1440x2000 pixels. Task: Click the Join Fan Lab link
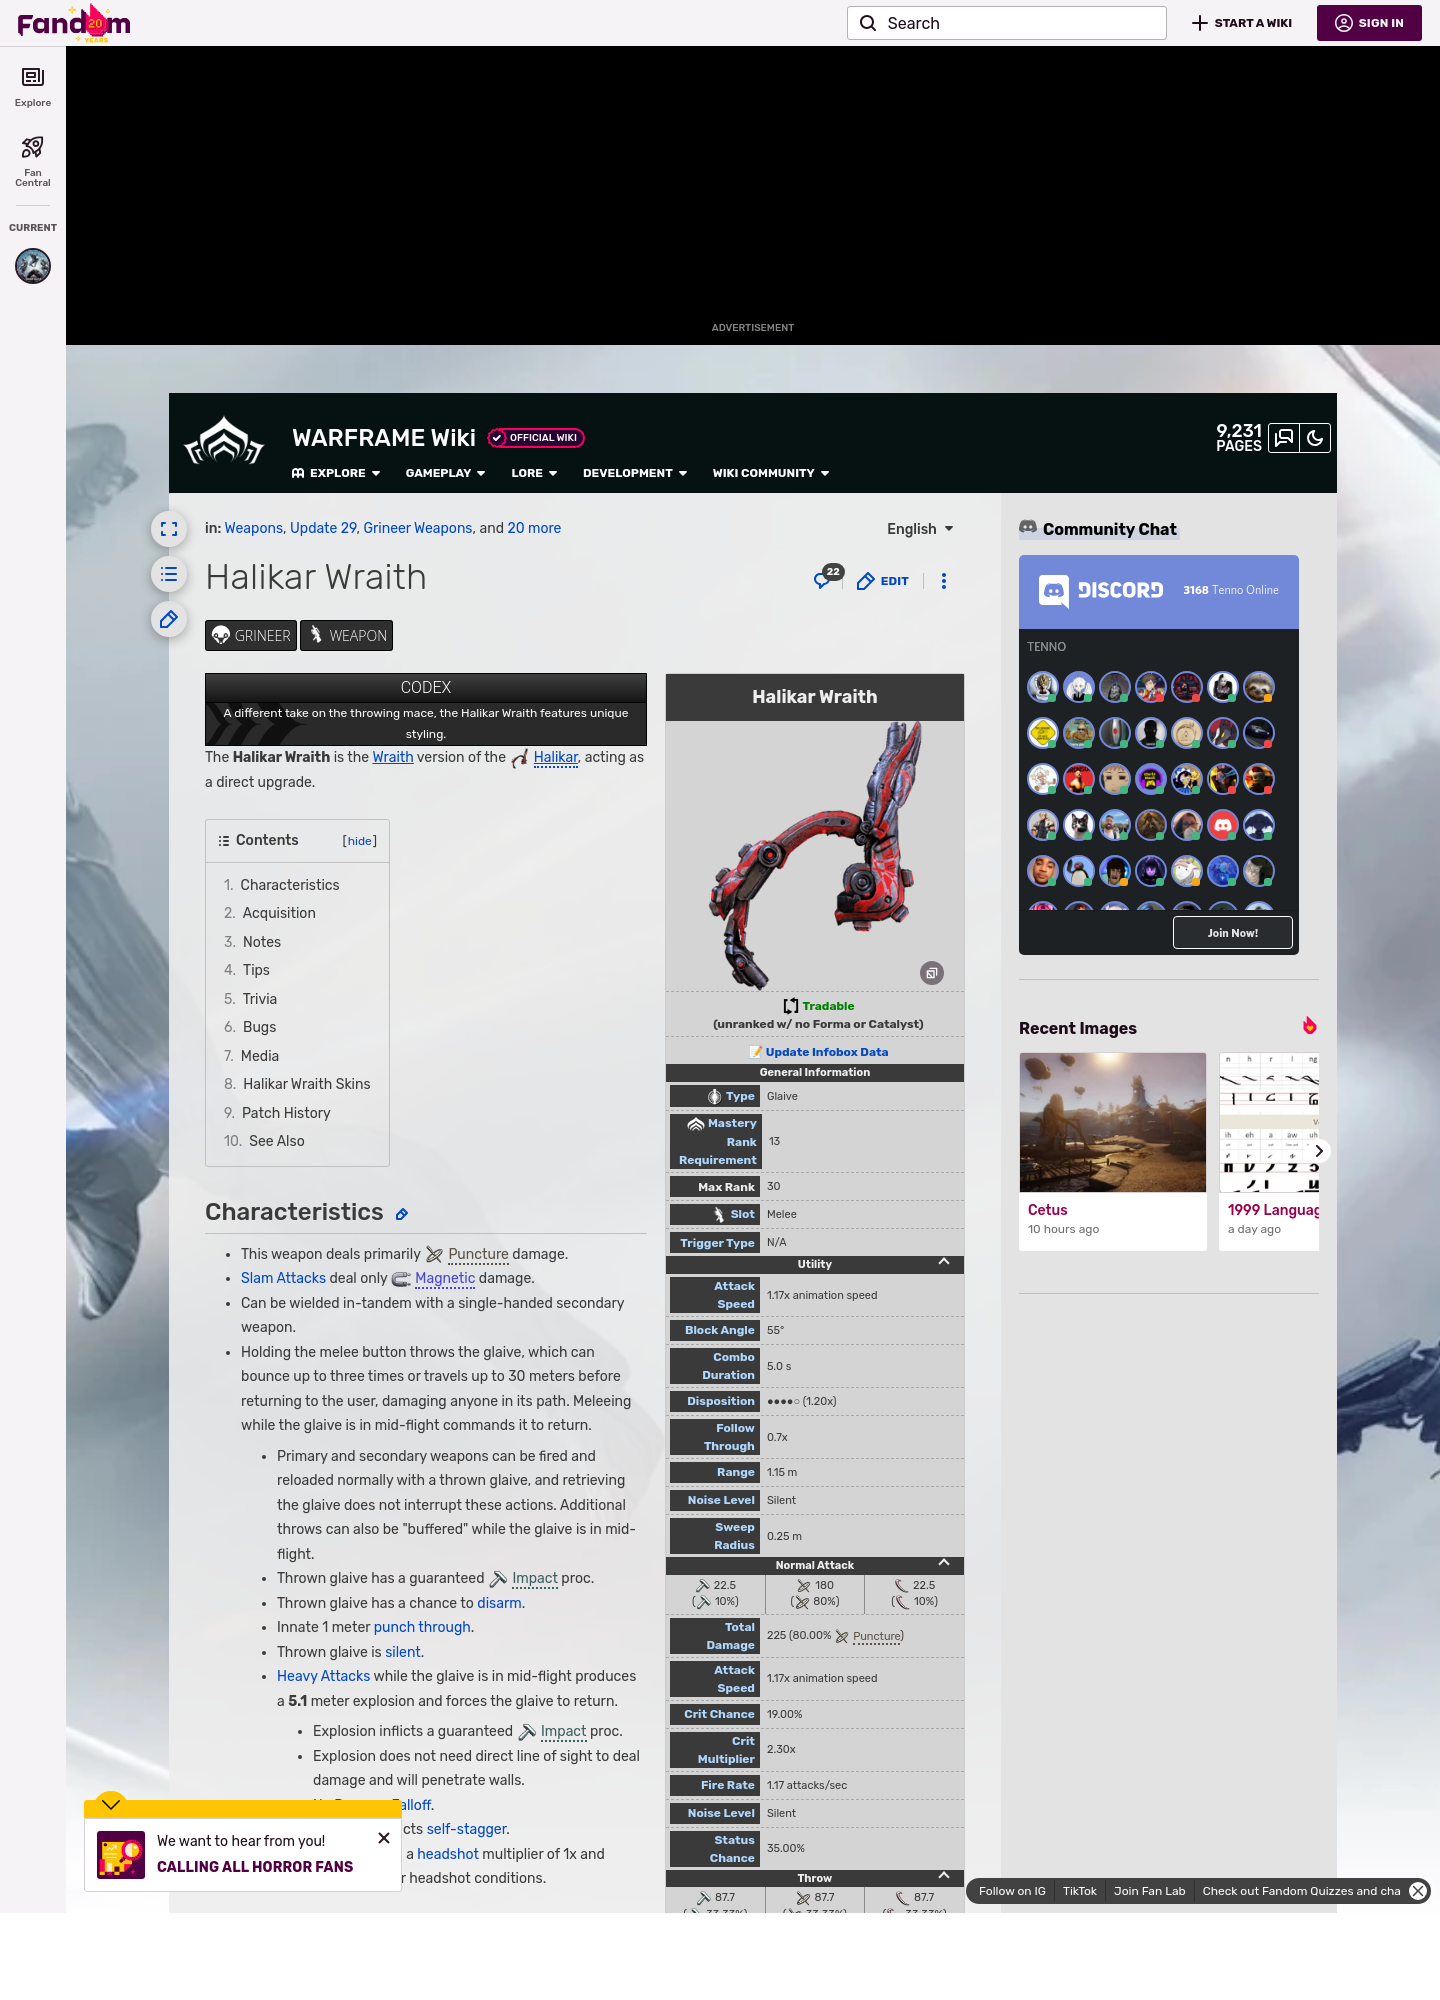coord(1149,1891)
